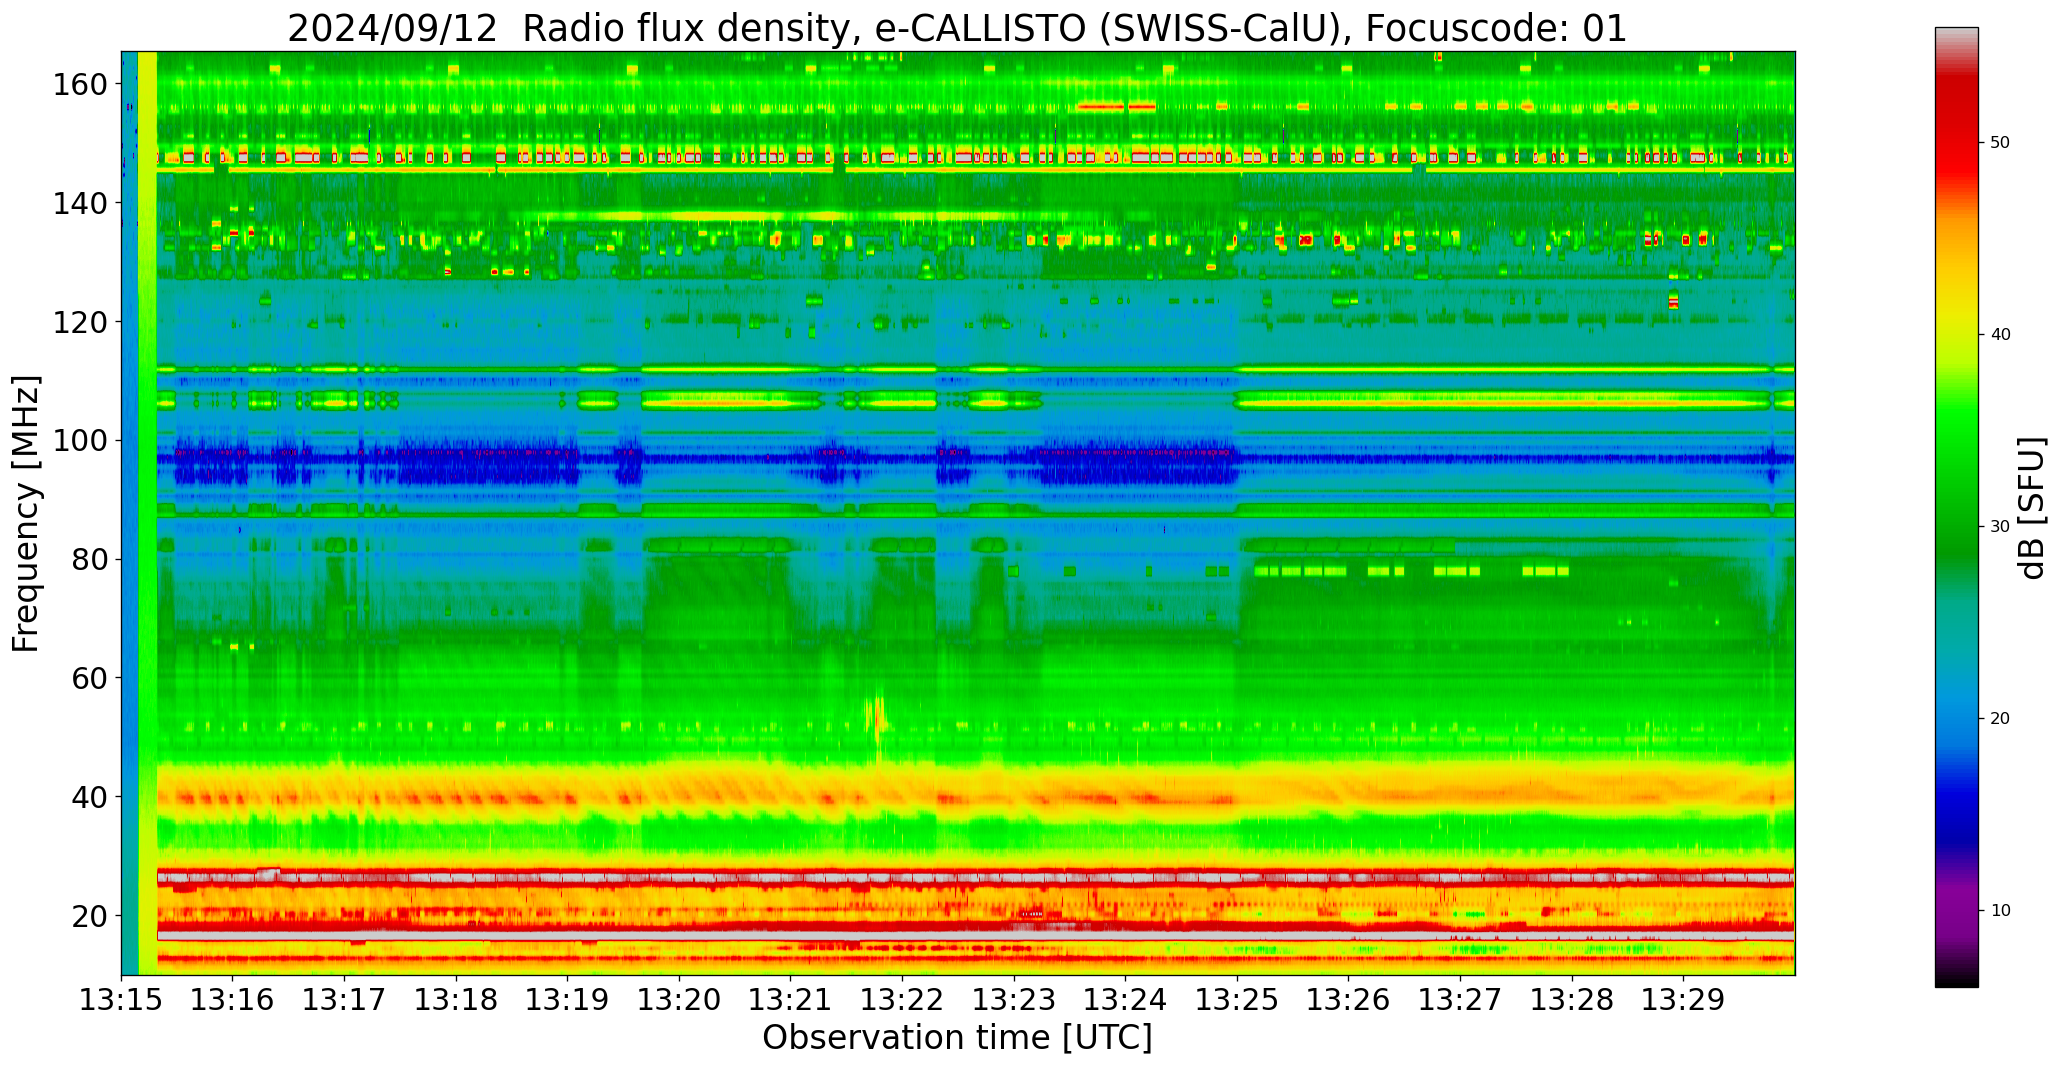Screen dimensions: 2062x1067
Task: Click the 100 frequency tick label
Action: tap(80, 441)
